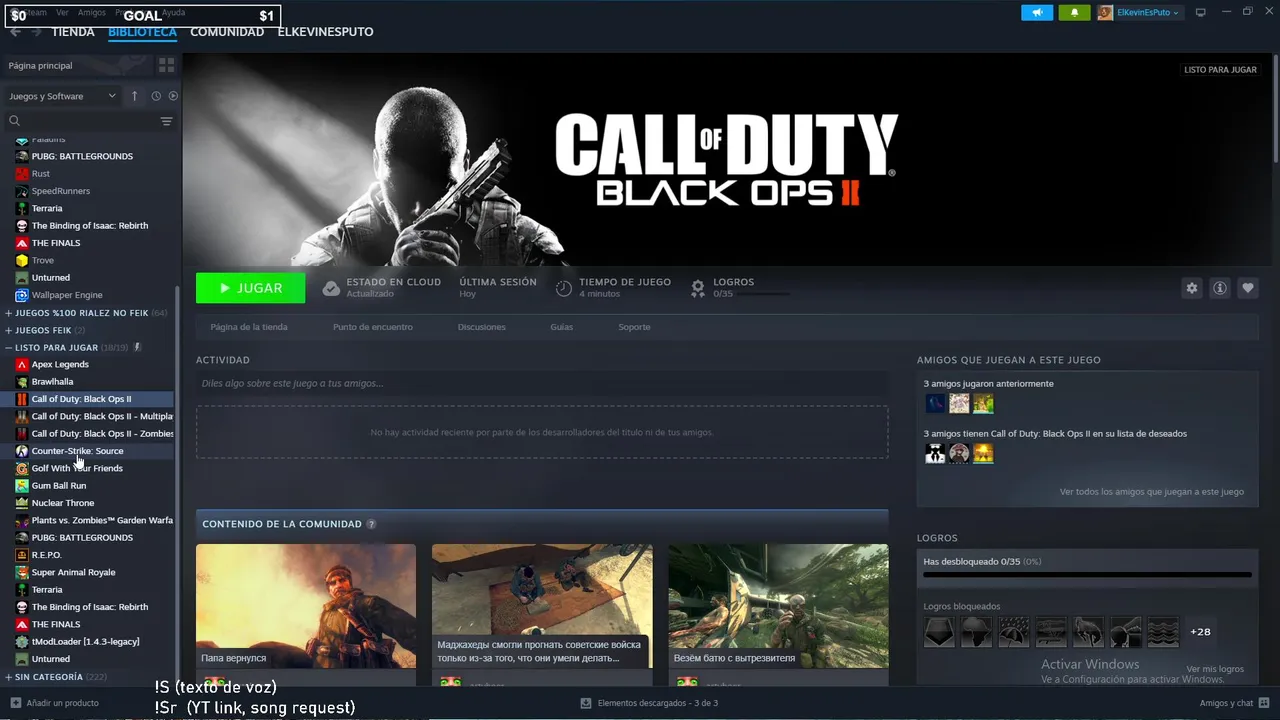Image resolution: width=1280 pixels, height=720 pixels.
Task: Switch to the collections grid view icon
Action: pyautogui.click(x=166, y=65)
